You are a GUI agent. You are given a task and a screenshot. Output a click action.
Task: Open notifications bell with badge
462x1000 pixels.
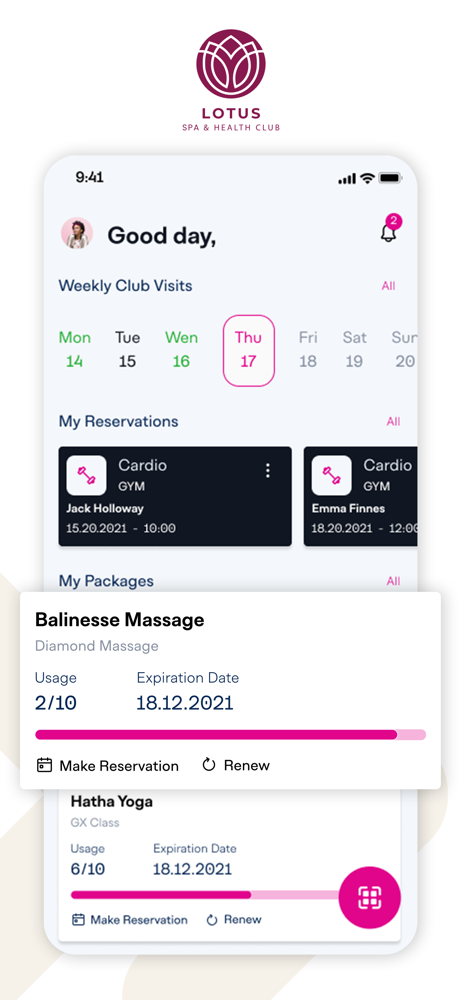389,231
